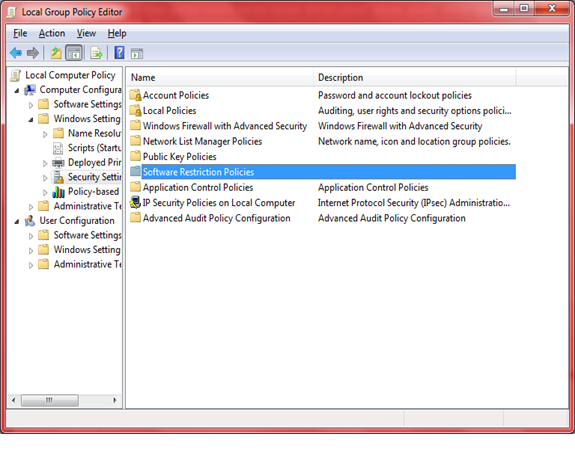Click title bar Local Group Policy Editor icon

12,12
